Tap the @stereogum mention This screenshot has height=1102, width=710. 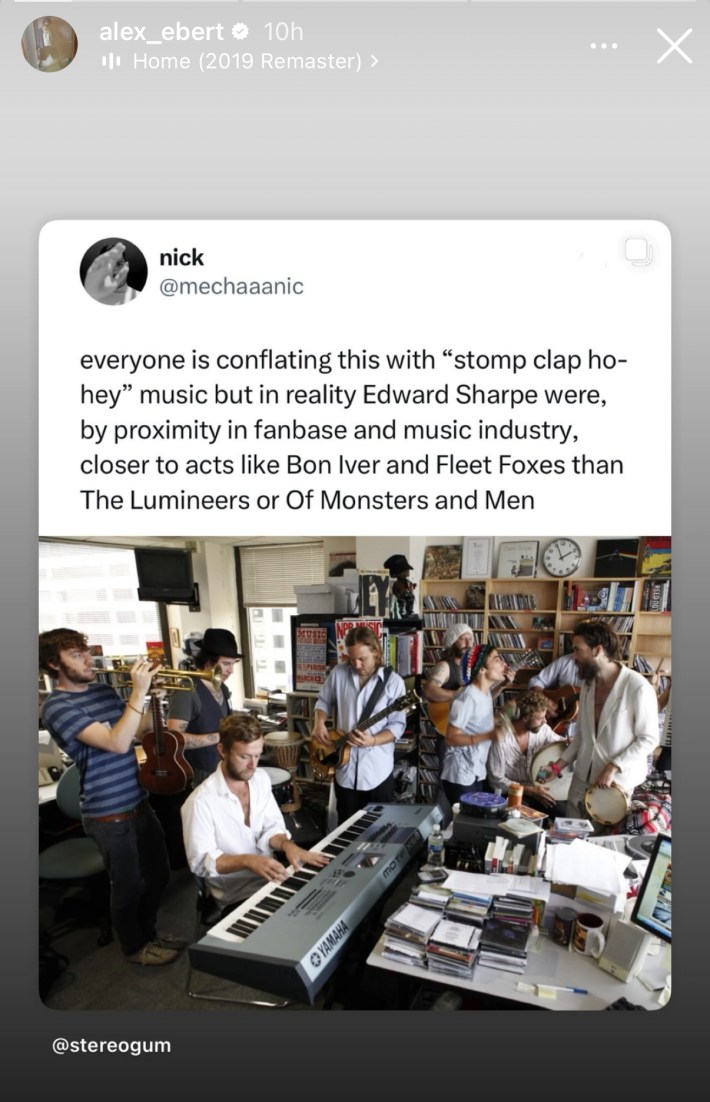111,1045
